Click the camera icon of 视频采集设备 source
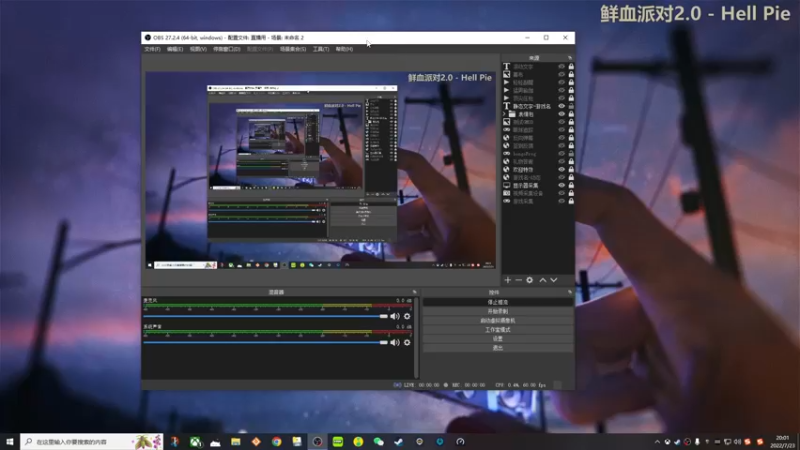This screenshot has width=800, height=450. 507,193
